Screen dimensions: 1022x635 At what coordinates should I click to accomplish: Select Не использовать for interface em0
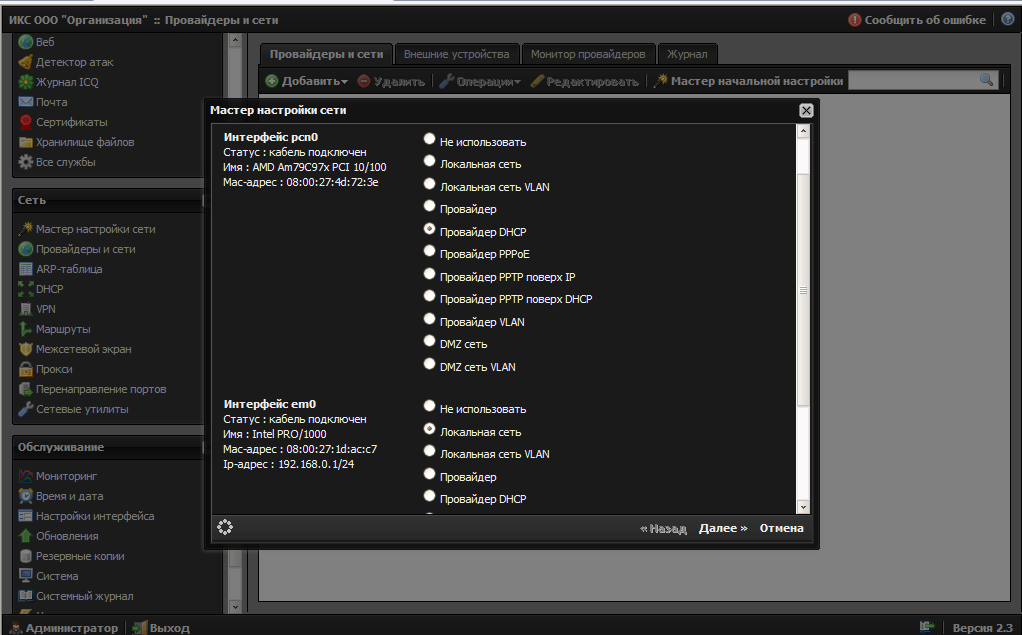pos(429,406)
